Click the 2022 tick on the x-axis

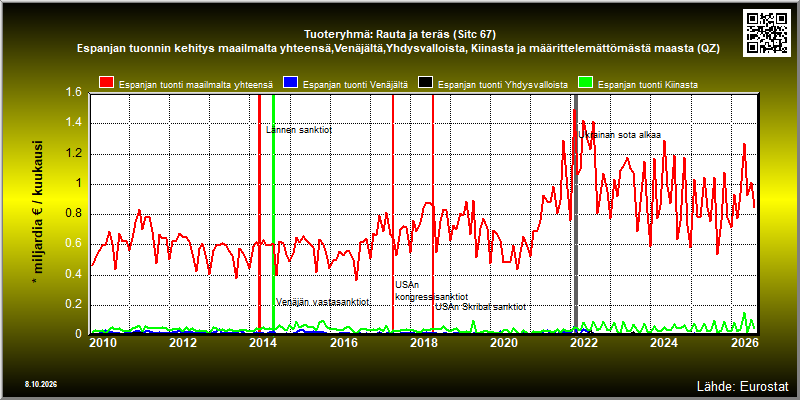[x=583, y=342]
